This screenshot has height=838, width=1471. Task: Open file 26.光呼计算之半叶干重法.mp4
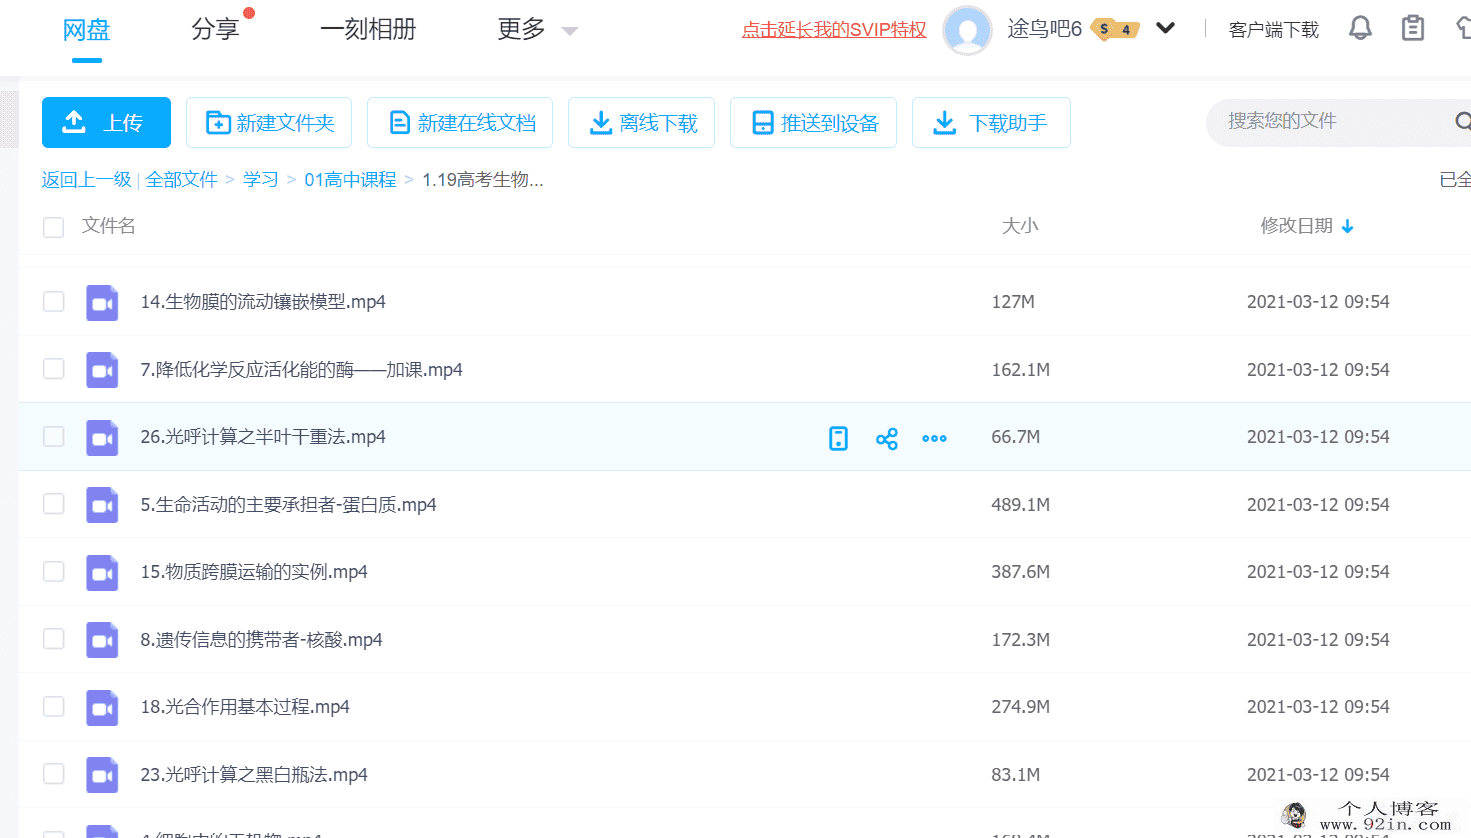(x=263, y=437)
